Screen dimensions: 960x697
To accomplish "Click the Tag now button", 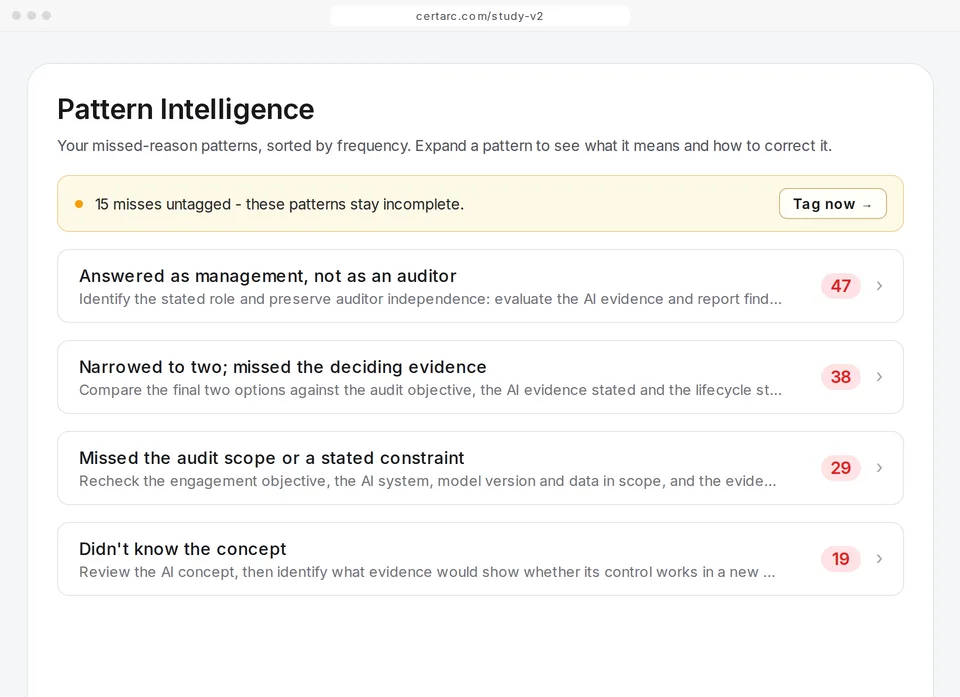I will point(833,203).
